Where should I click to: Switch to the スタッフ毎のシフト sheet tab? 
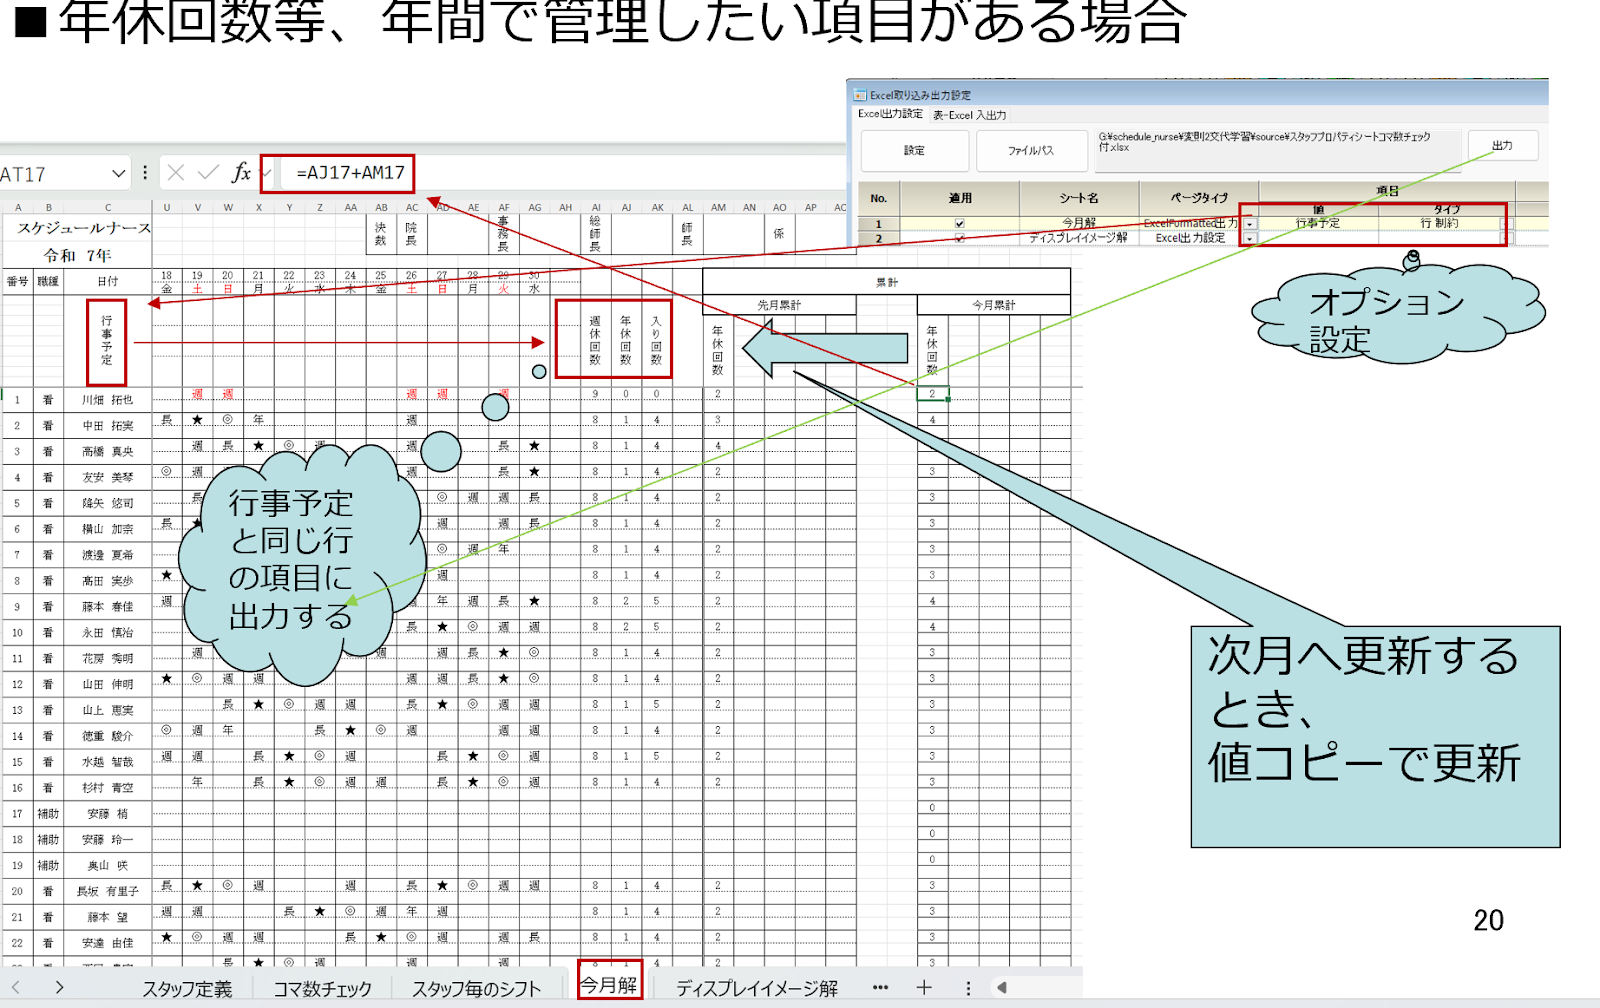476,988
